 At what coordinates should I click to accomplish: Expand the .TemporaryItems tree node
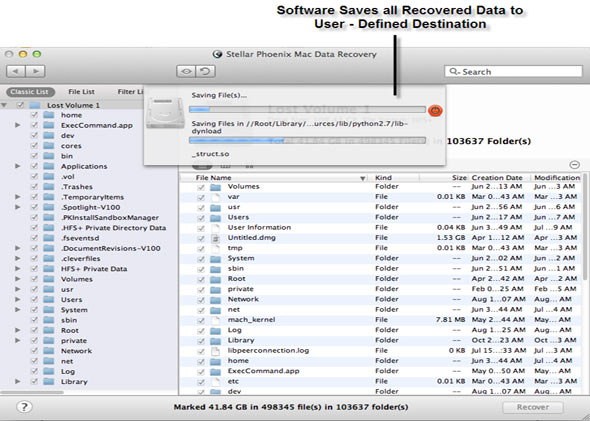coord(18,197)
